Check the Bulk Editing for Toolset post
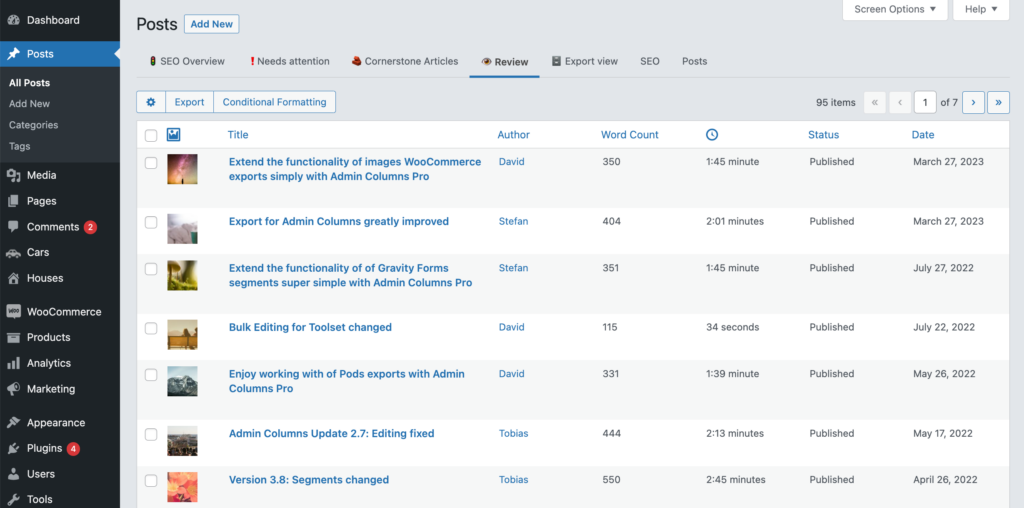 point(151,328)
